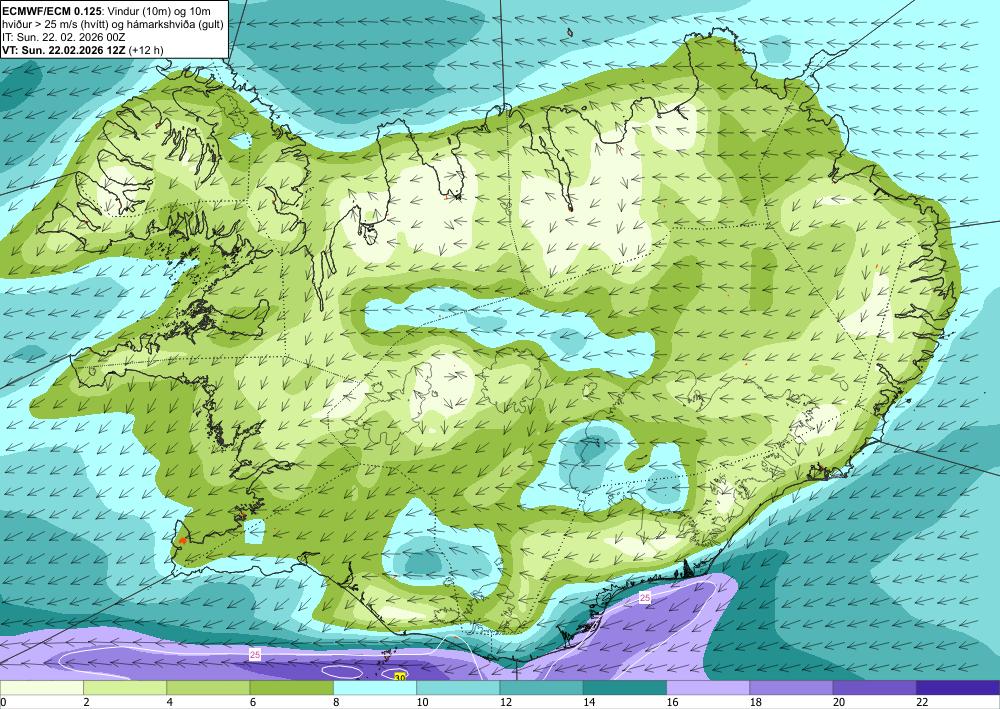The width and height of the screenshot is (1000, 709).
Task: Select the 18–20 purple legend swatch
Action: pos(791,687)
